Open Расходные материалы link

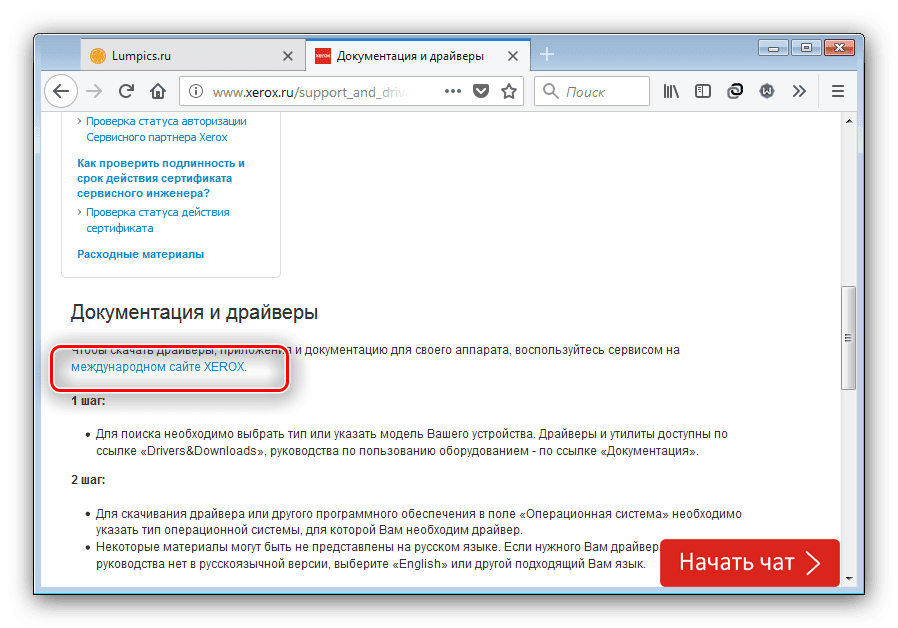[140, 254]
